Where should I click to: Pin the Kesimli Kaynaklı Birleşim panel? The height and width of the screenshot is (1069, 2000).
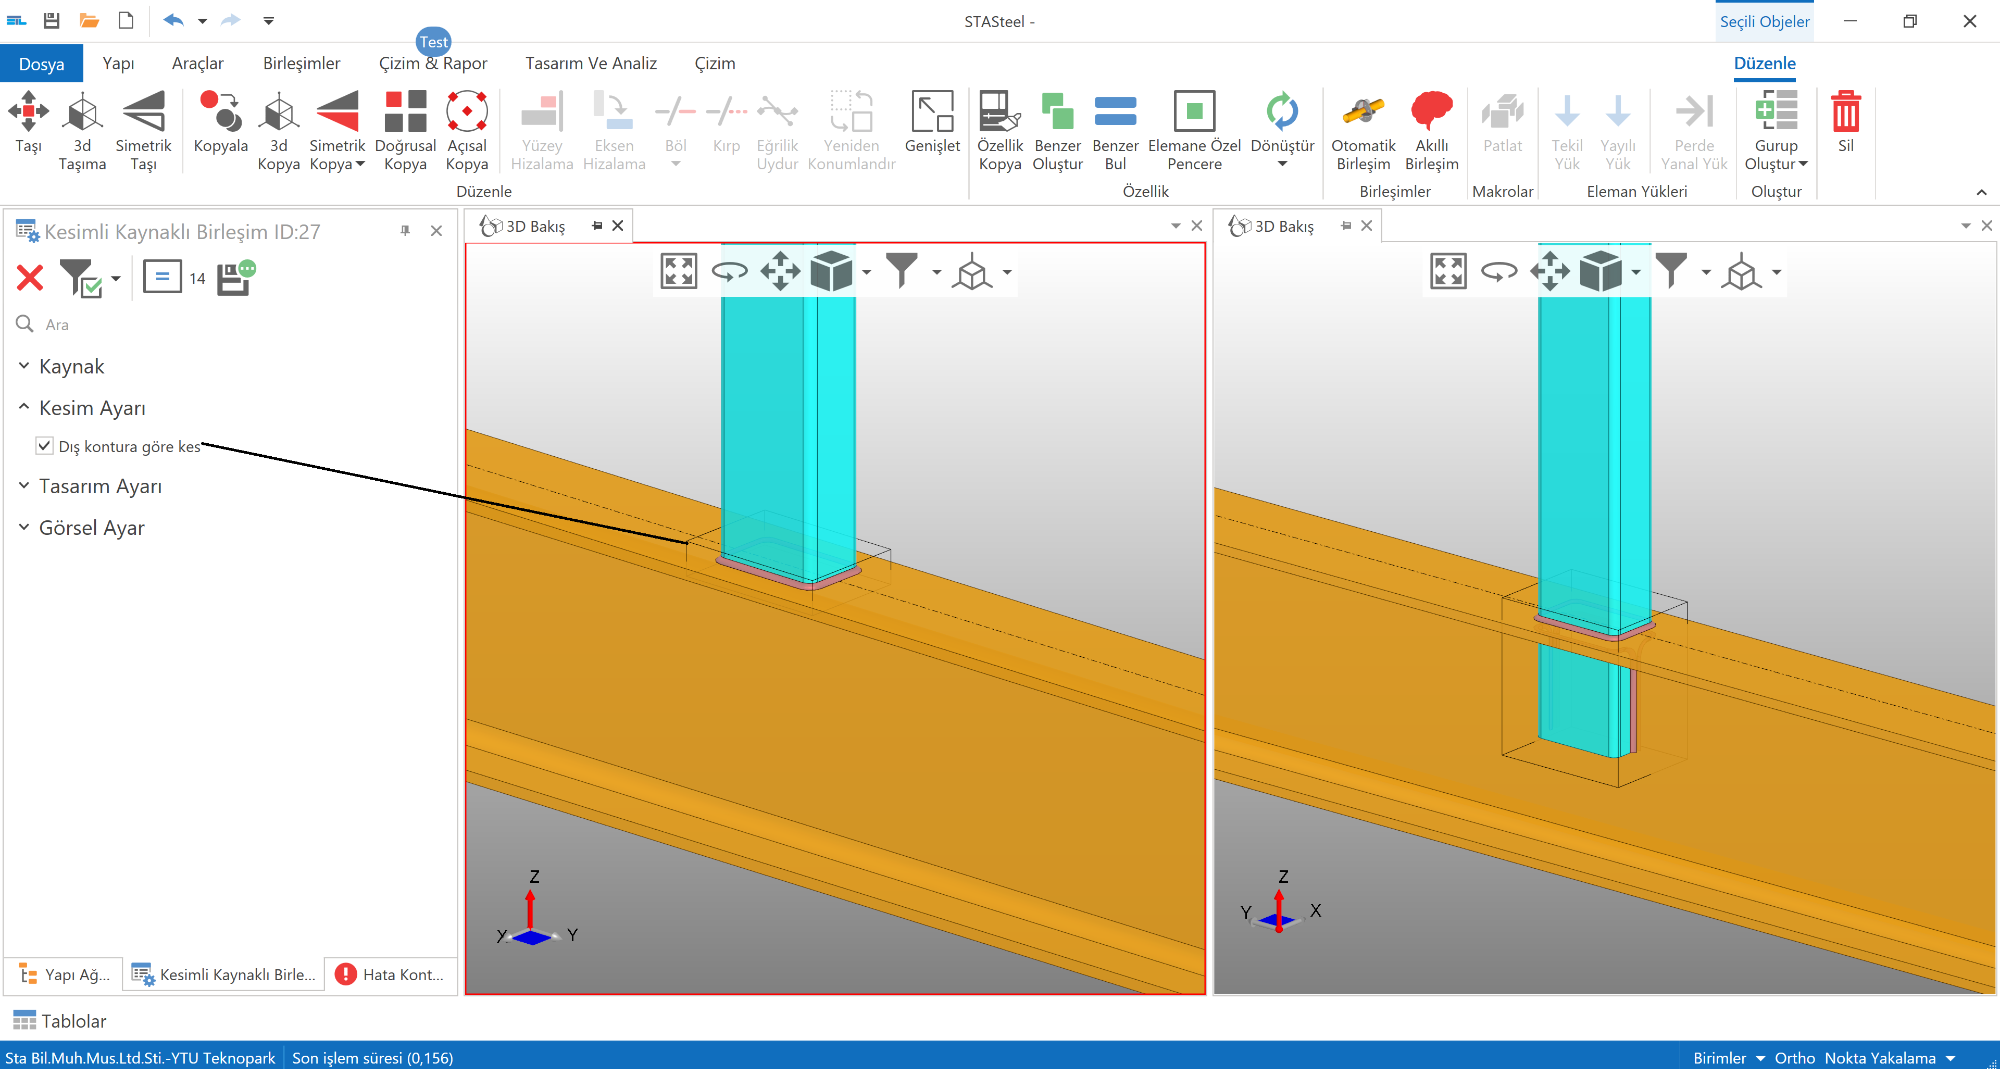click(x=405, y=231)
